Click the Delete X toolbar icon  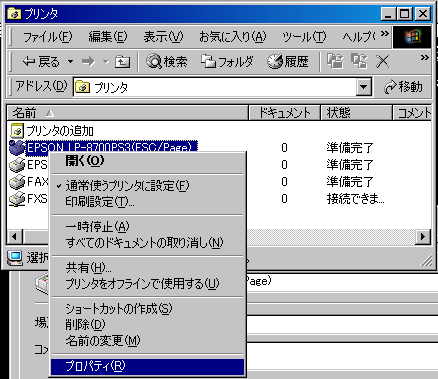pos(382,62)
